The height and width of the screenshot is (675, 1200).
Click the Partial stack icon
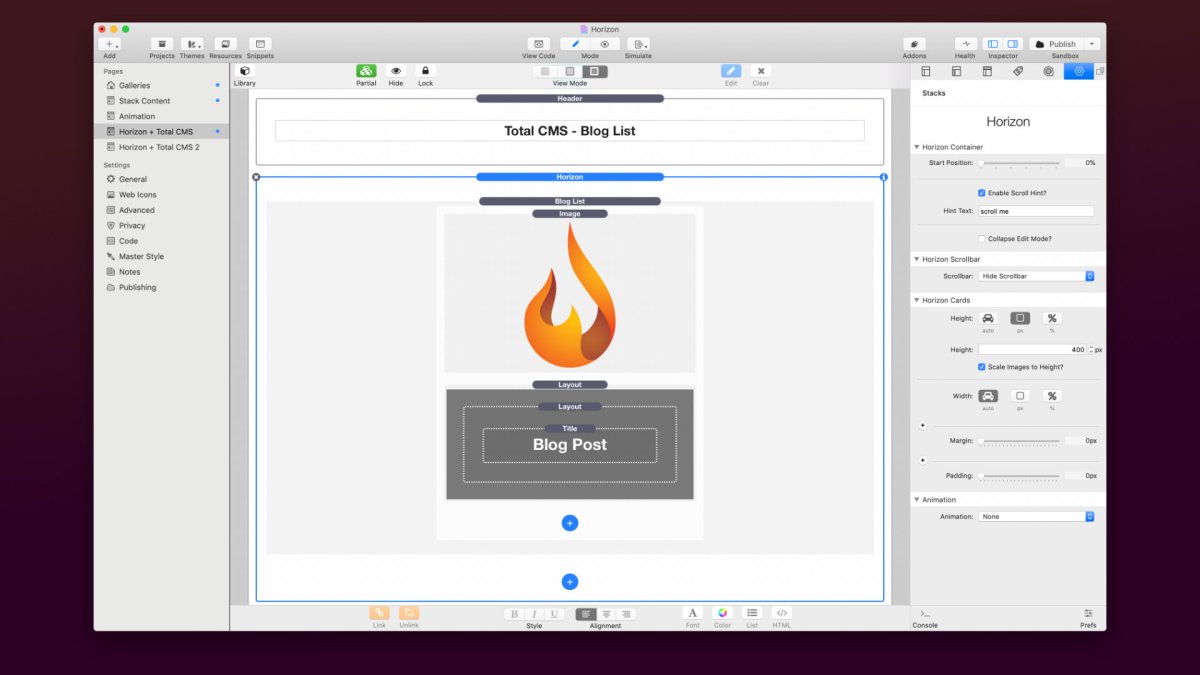point(366,71)
